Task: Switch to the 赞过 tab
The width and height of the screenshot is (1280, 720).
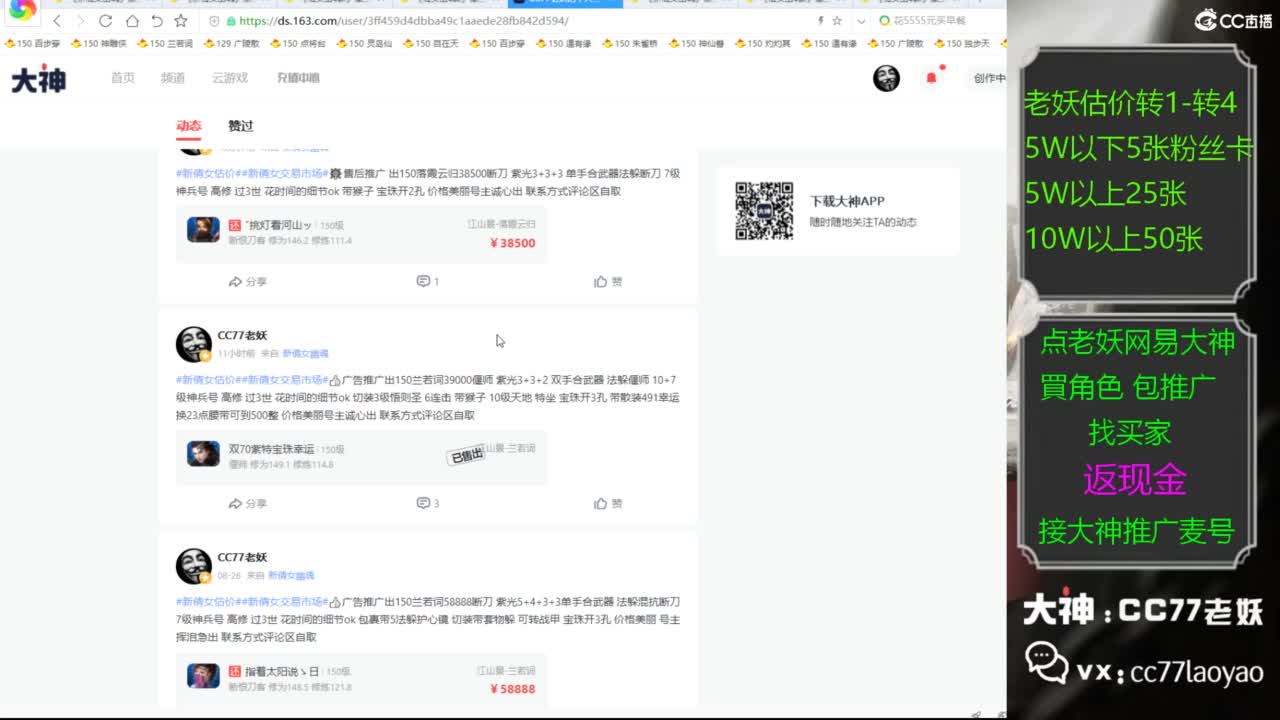Action: 240,127
